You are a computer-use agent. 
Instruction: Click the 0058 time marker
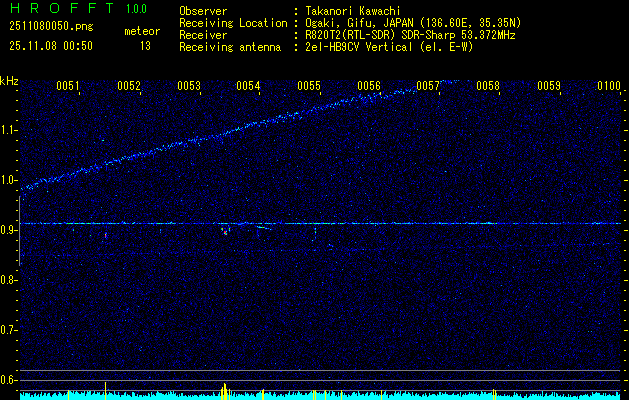coord(488,86)
